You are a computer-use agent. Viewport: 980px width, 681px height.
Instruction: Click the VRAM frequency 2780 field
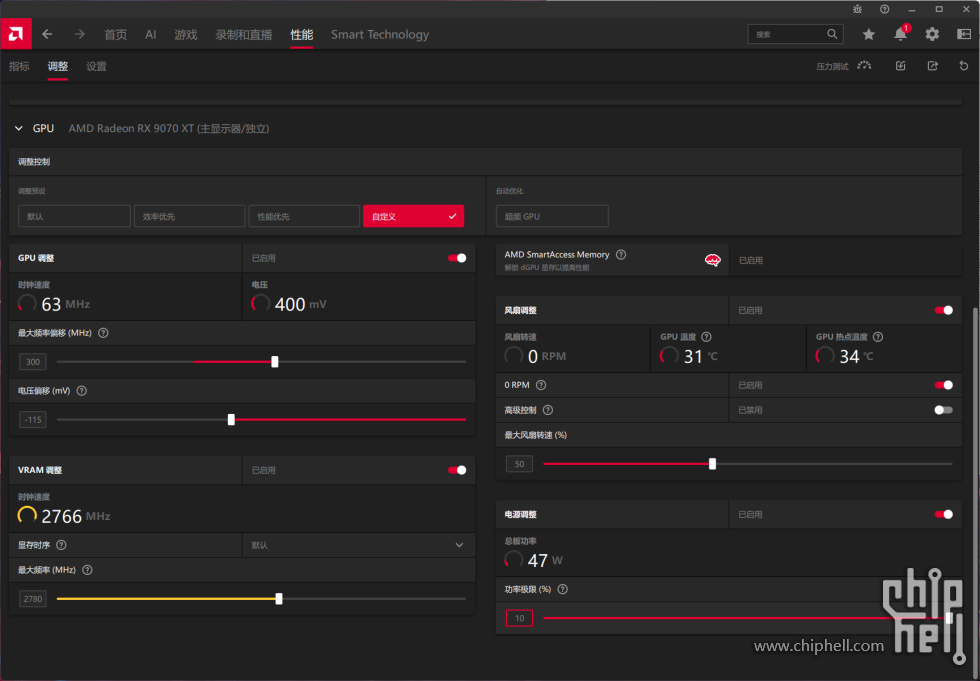click(32, 599)
